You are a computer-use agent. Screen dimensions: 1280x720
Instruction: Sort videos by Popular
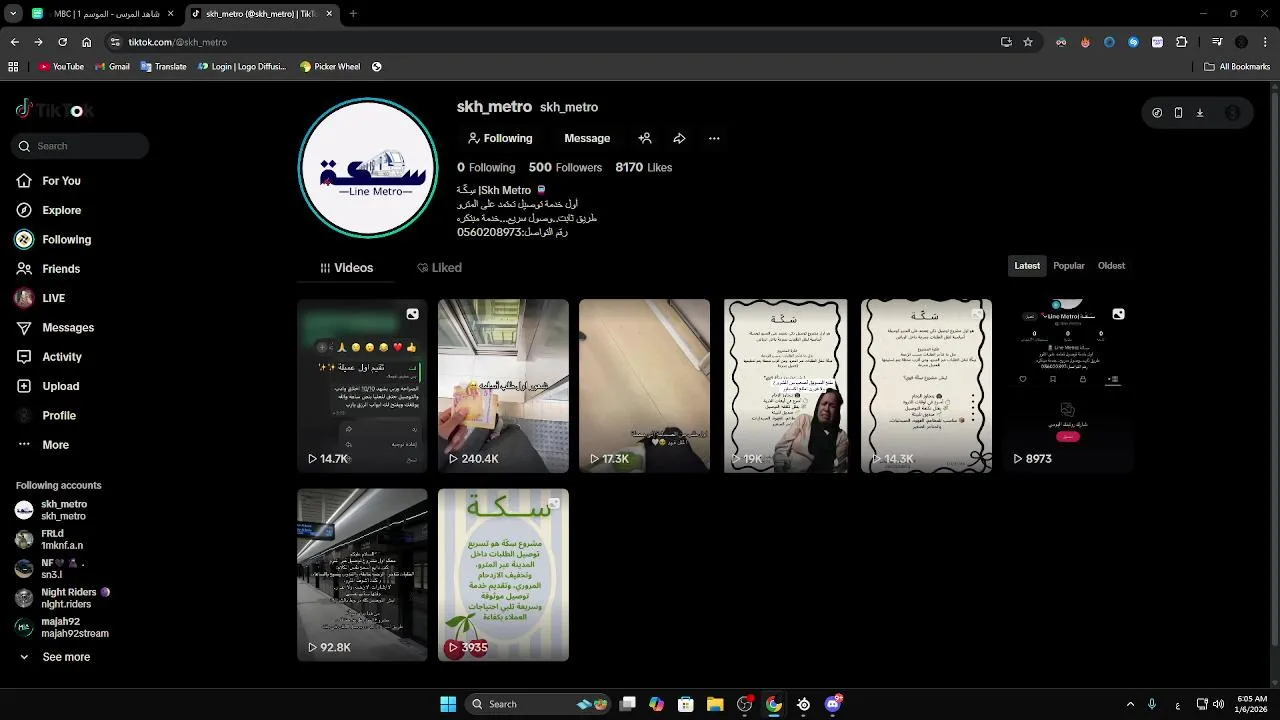click(1069, 266)
